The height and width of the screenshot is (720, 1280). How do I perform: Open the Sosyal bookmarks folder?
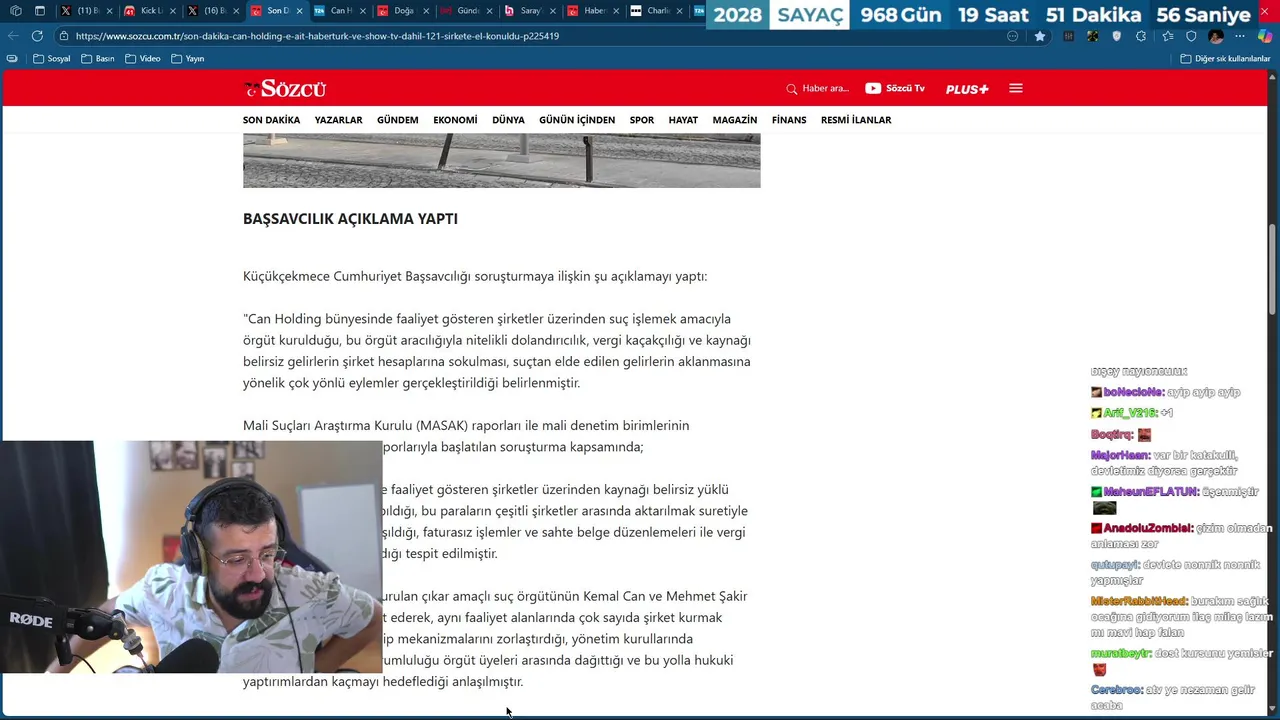pos(52,59)
